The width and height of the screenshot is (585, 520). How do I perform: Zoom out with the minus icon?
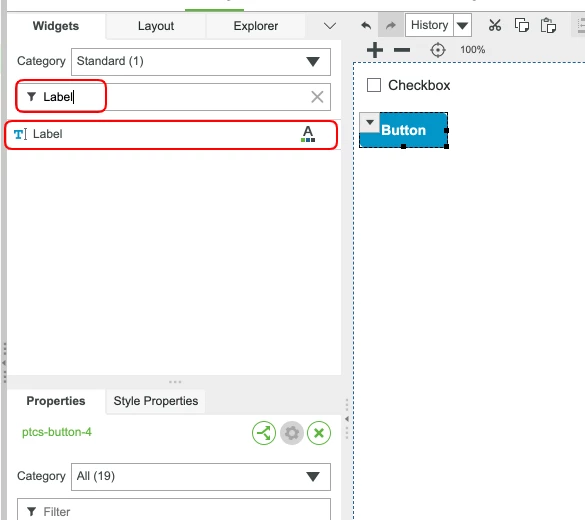tap(402, 50)
